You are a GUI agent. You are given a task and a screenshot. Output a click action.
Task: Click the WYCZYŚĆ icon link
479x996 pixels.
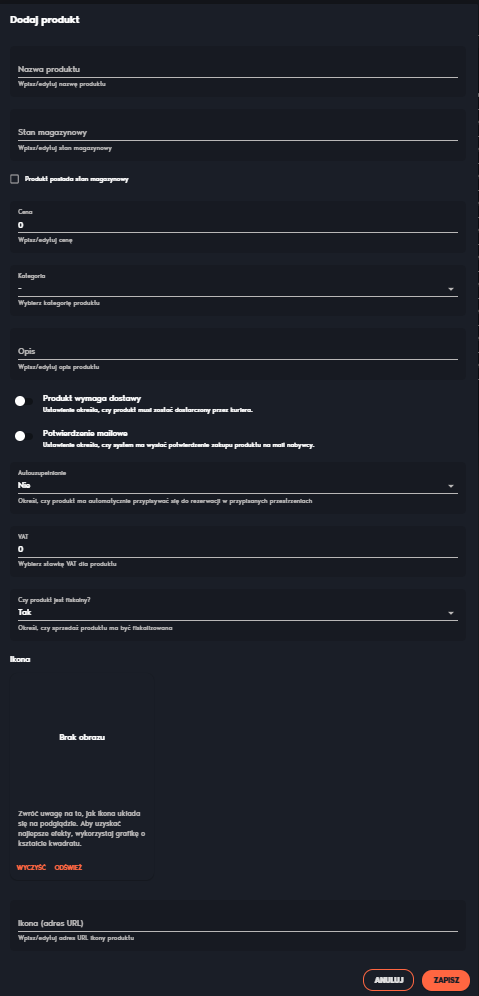(31, 868)
